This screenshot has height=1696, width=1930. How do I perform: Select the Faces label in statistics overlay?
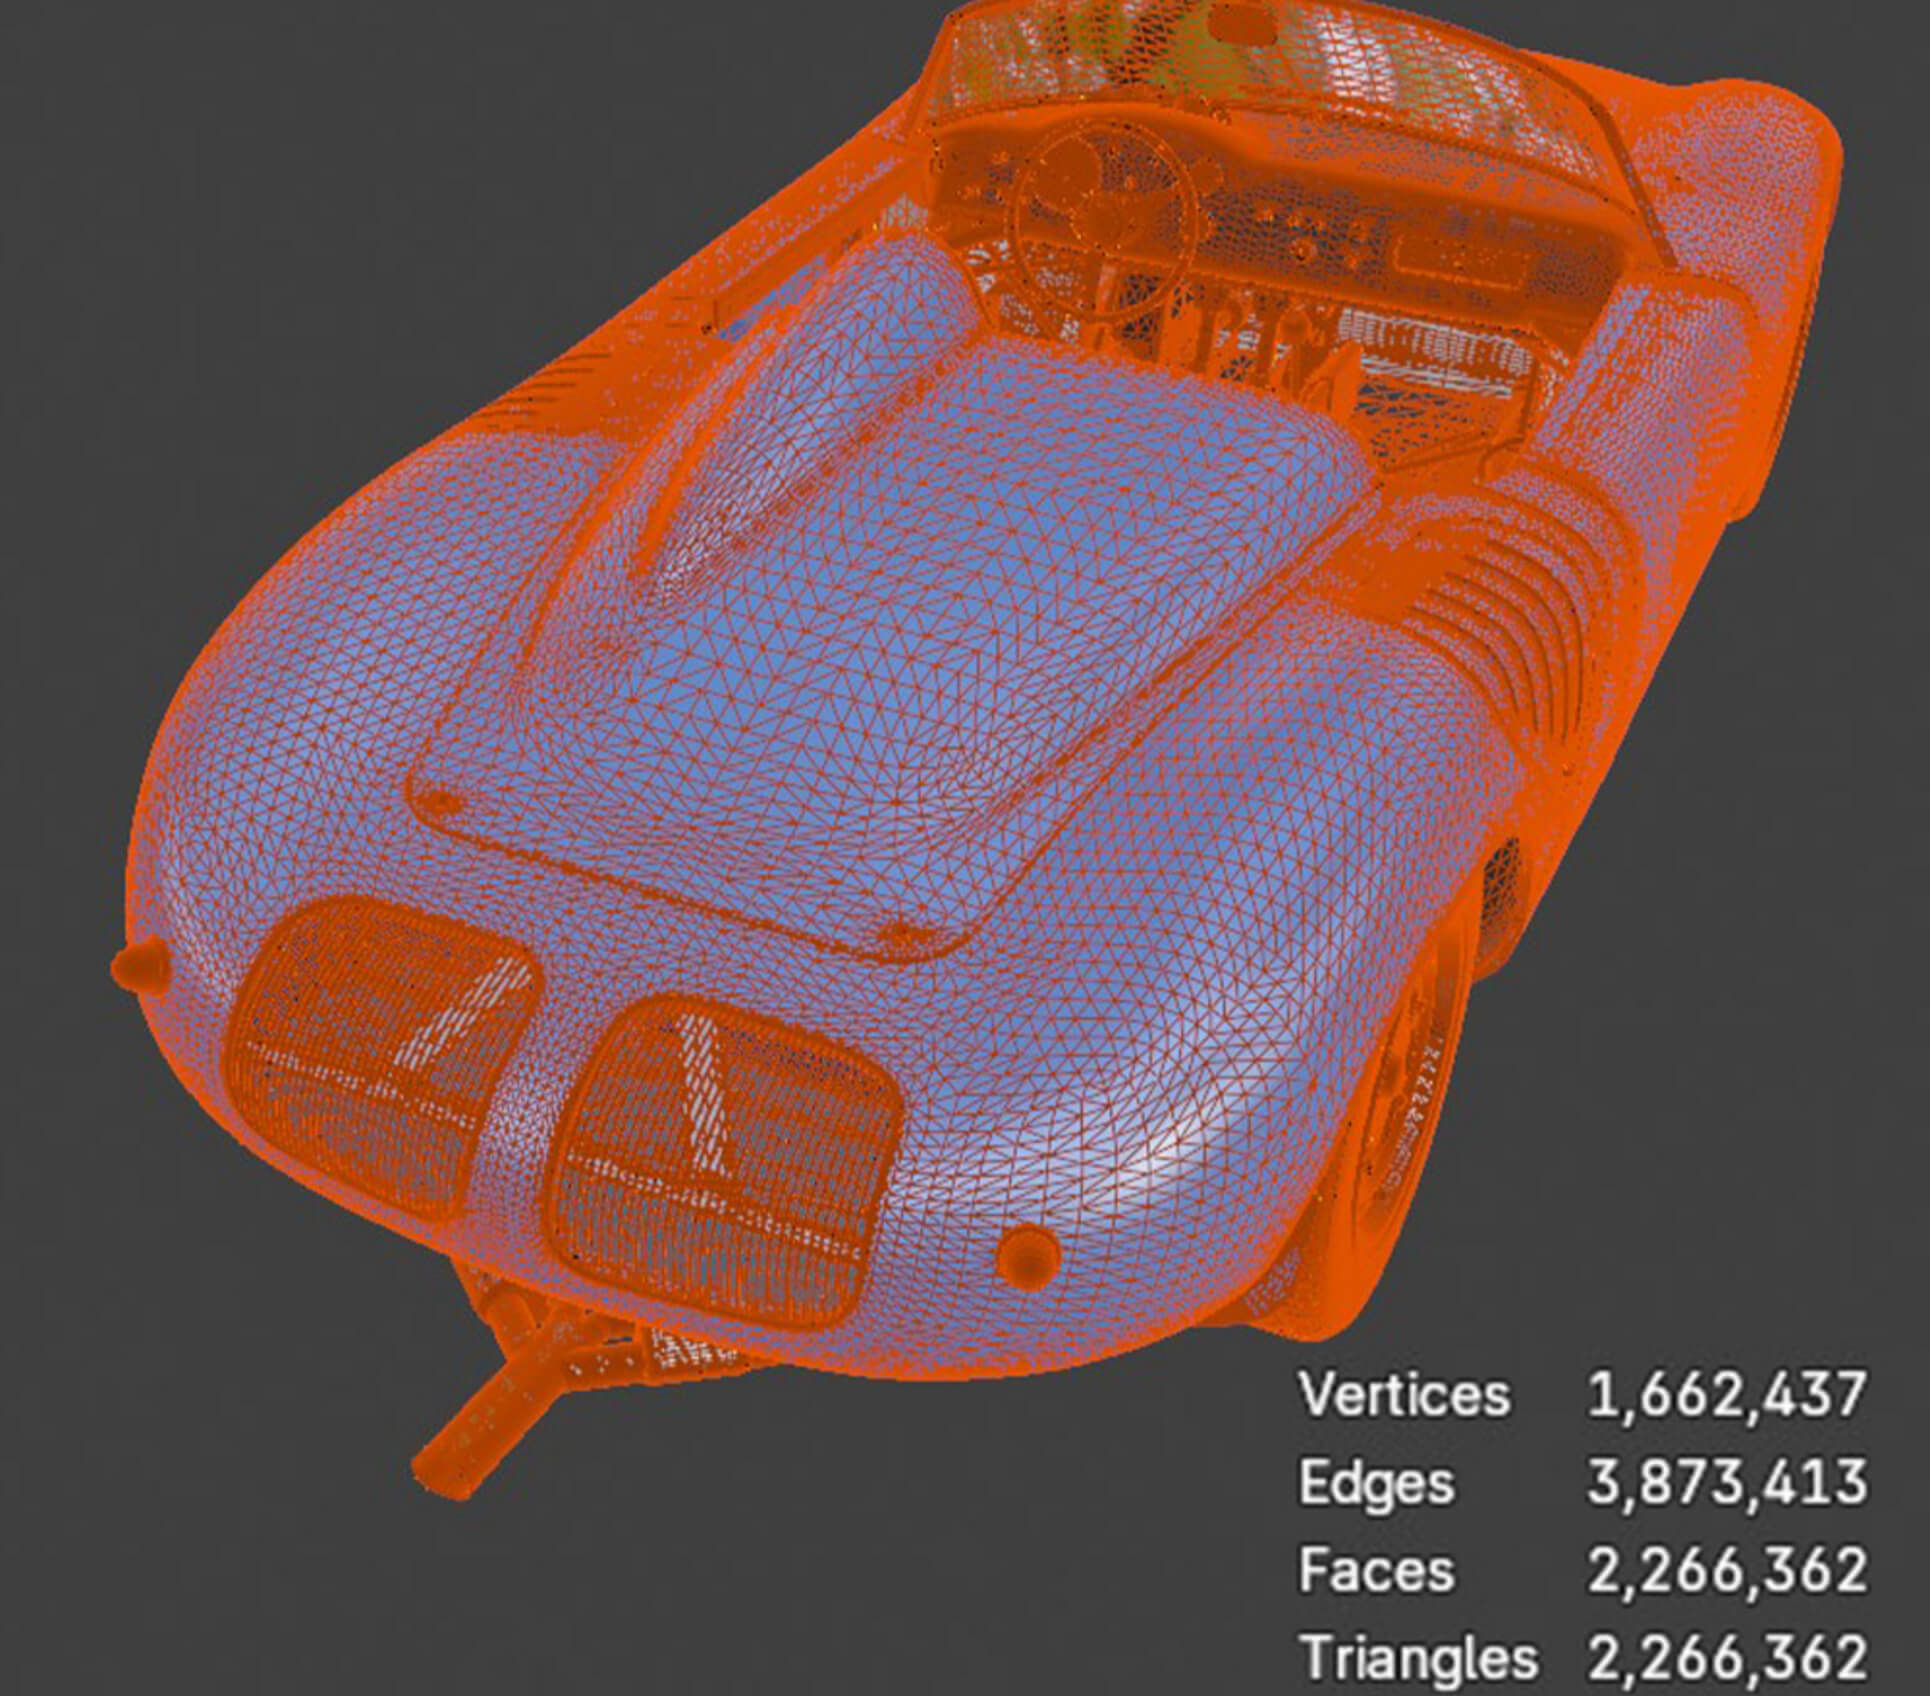pyautogui.click(x=1376, y=1569)
